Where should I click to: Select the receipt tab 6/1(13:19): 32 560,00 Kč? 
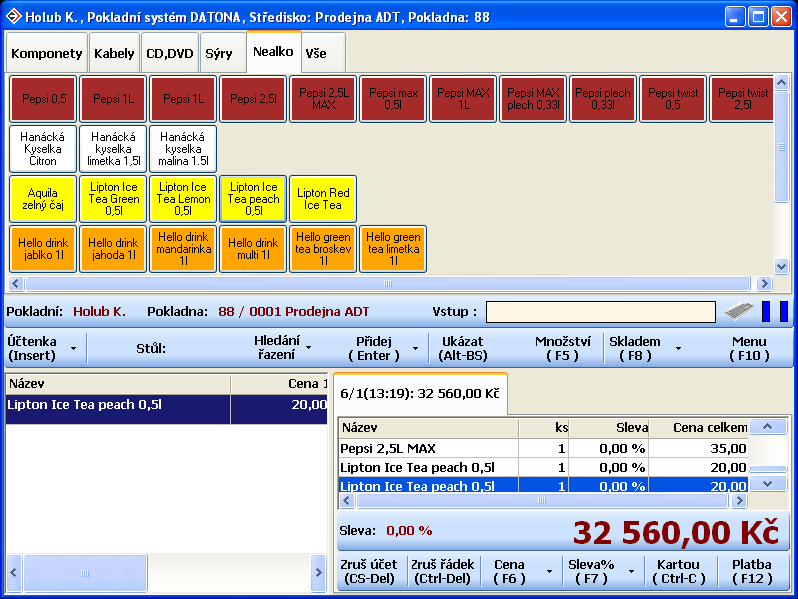pos(420,393)
